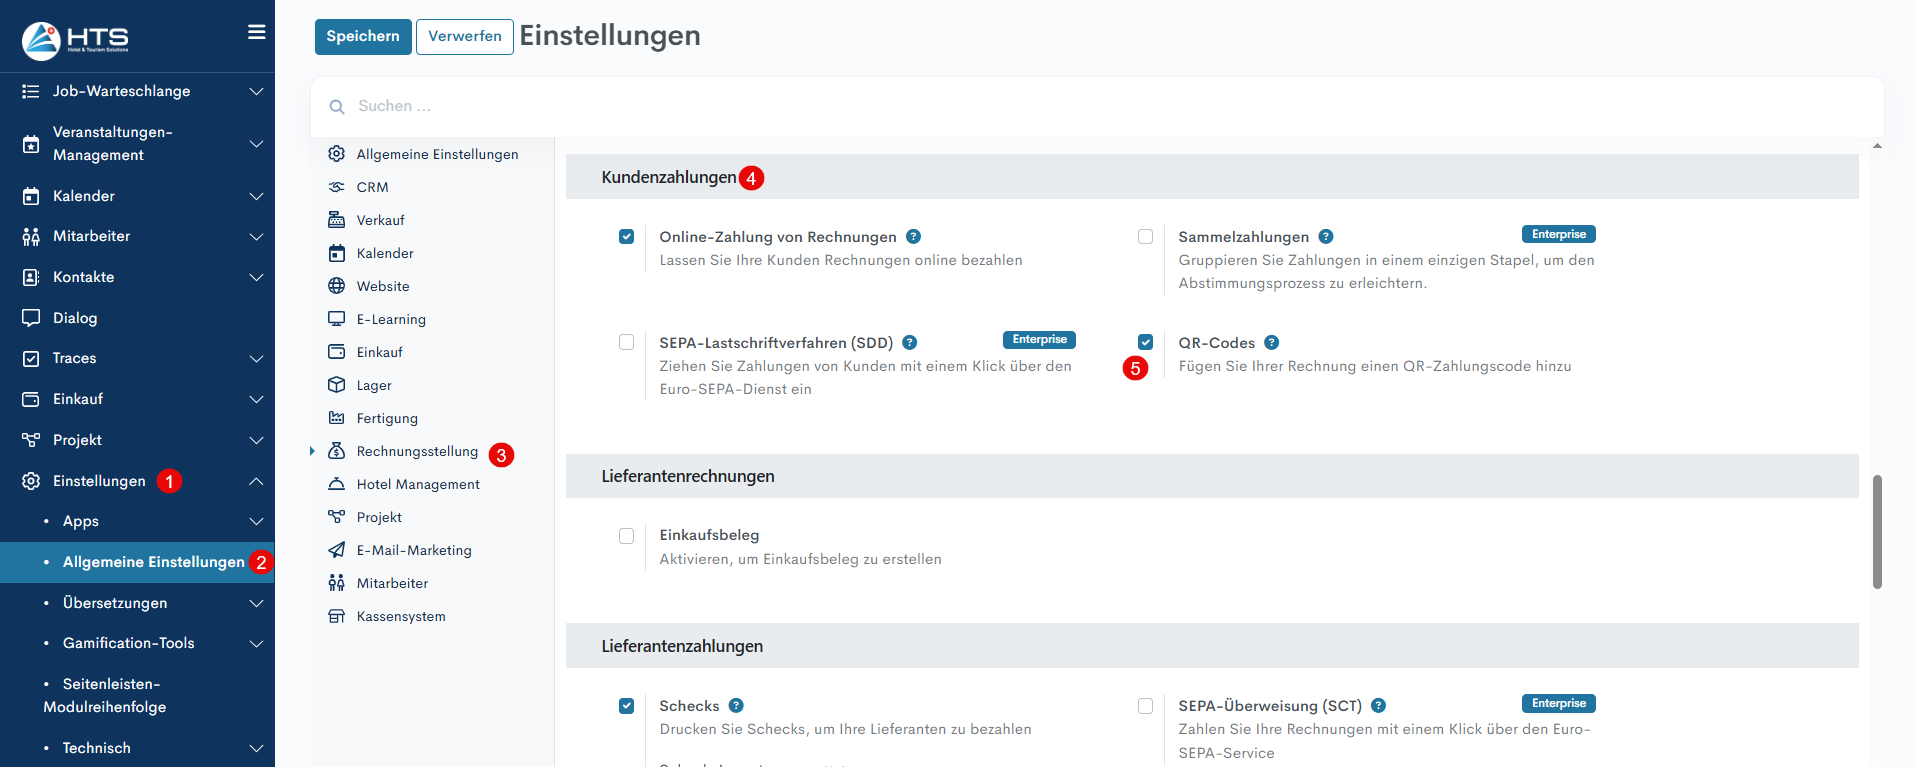This screenshot has width=1915, height=767.
Task: Expand the Übersetzungen submenu chevron
Action: [256, 603]
